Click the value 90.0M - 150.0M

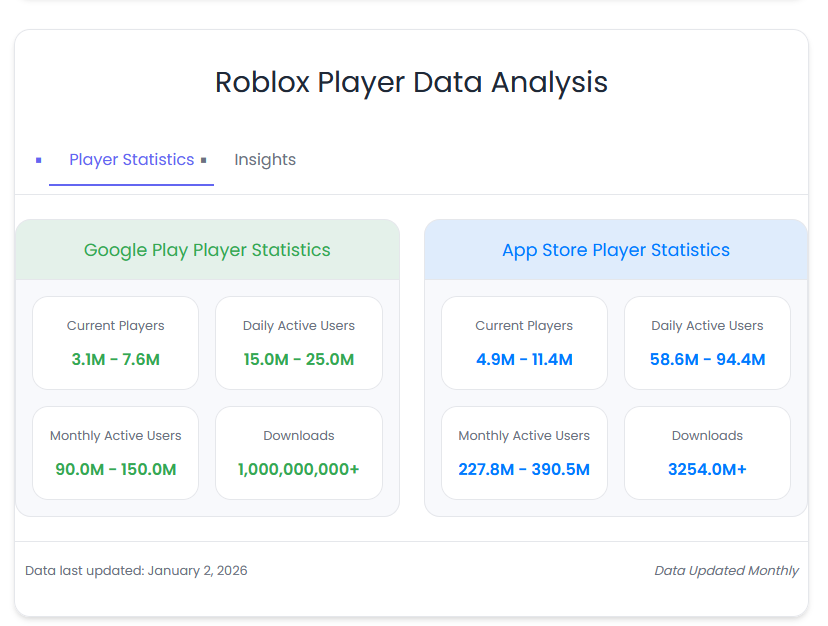pos(116,469)
